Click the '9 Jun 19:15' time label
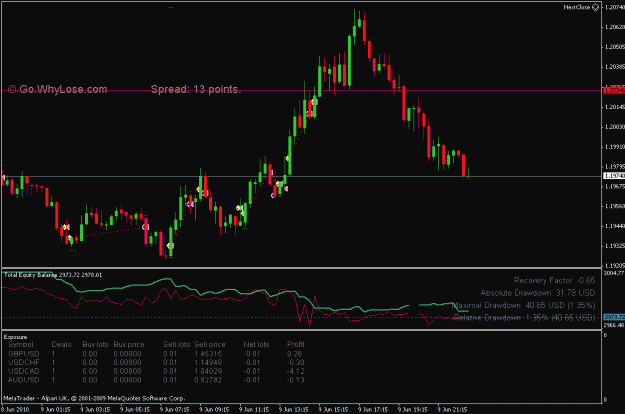The height and width of the screenshot is (414, 625). (x=413, y=410)
